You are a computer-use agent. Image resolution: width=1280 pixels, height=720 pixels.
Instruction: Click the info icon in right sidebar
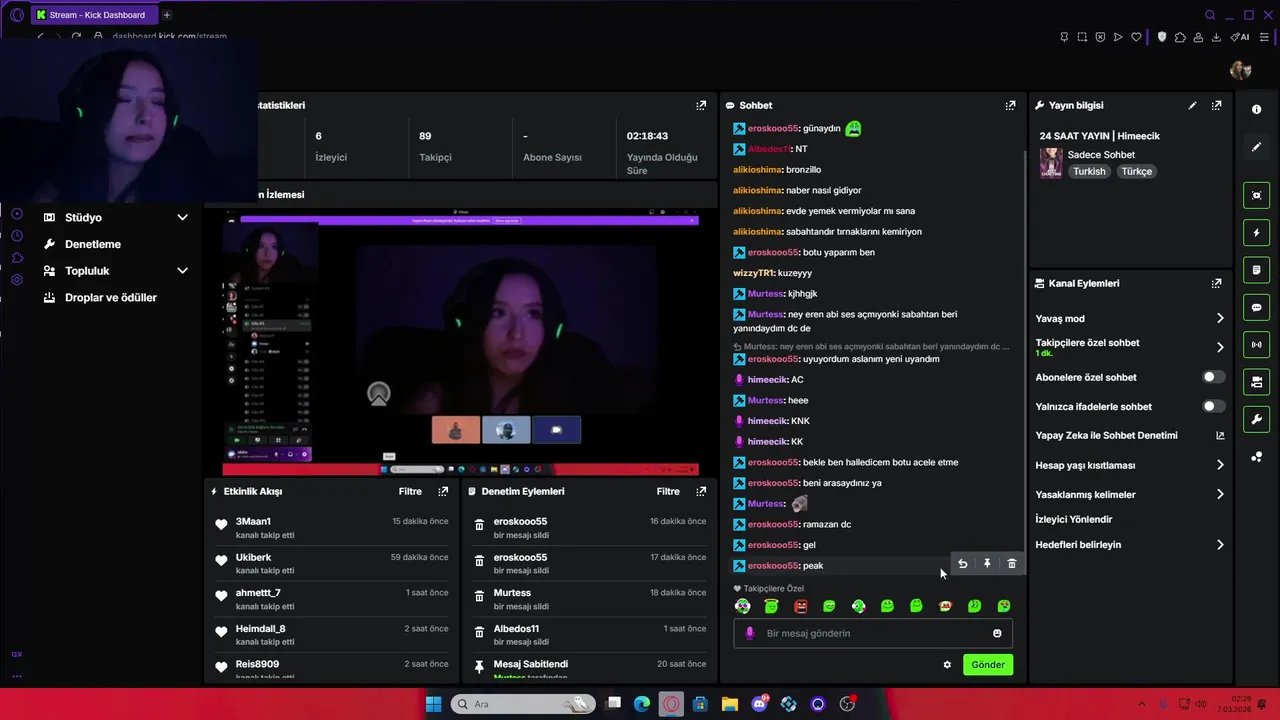(x=1257, y=109)
